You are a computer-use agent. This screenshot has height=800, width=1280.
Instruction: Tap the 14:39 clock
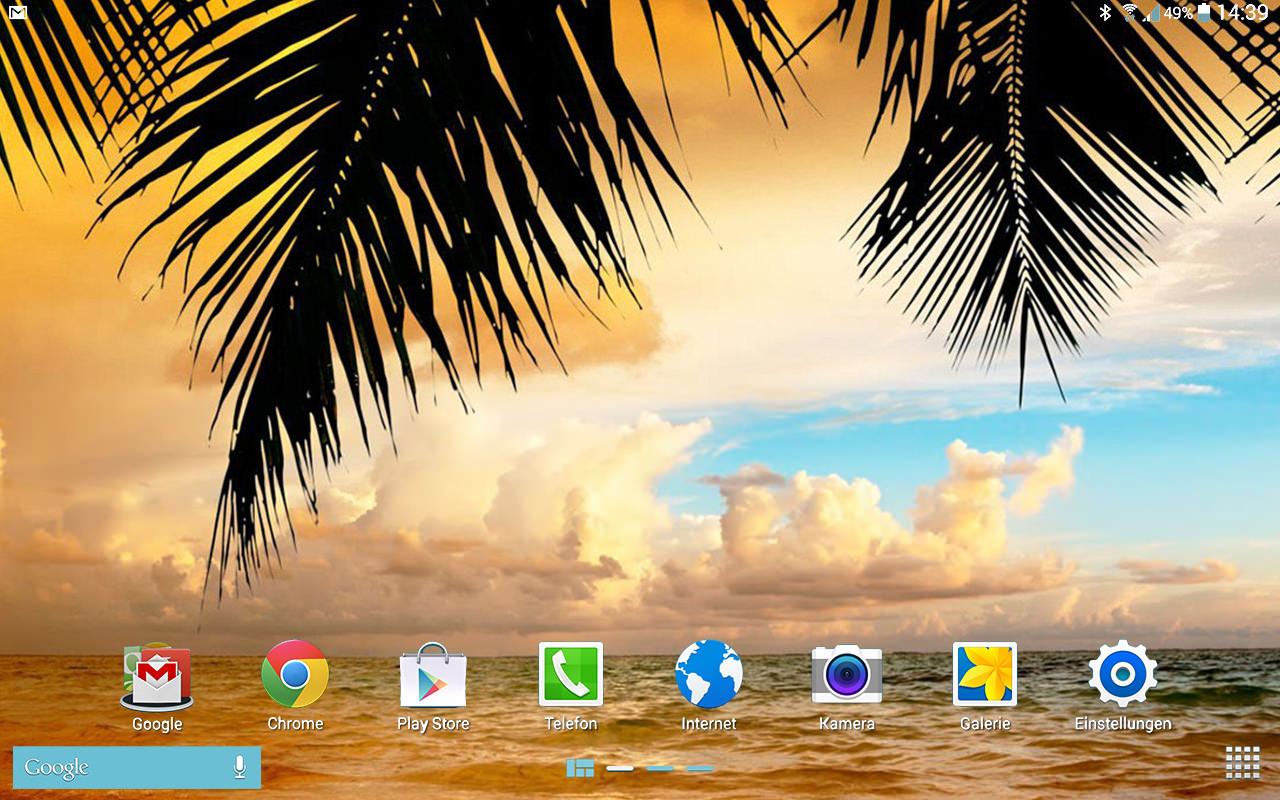coord(1243,13)
